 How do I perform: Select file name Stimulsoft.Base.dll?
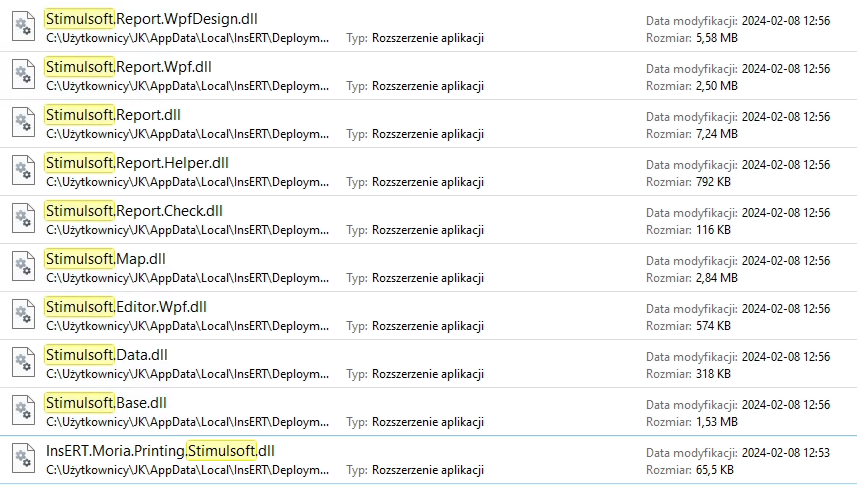[x=106, y=404]
